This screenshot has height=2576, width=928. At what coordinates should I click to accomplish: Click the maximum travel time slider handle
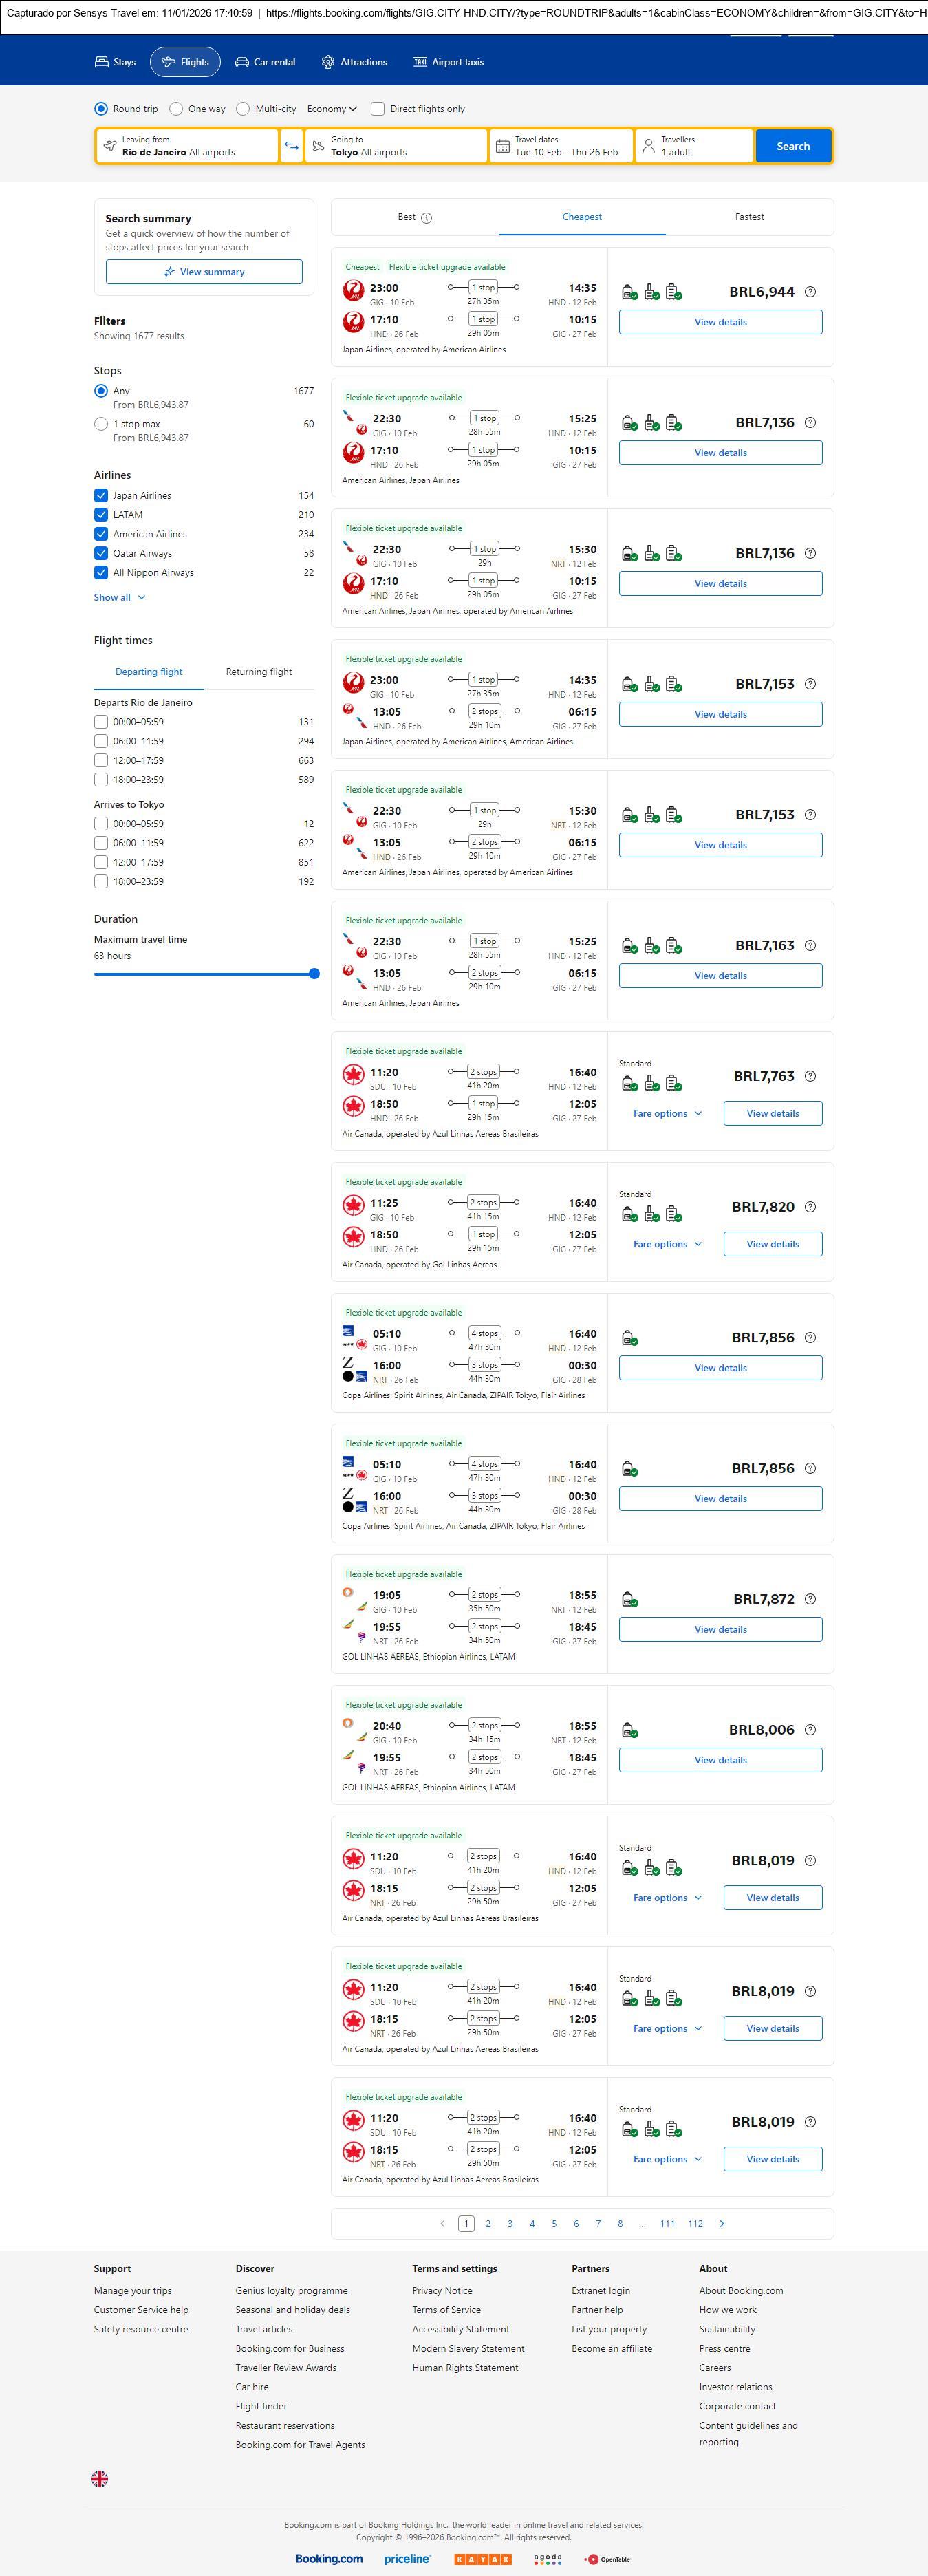(314, 974)
